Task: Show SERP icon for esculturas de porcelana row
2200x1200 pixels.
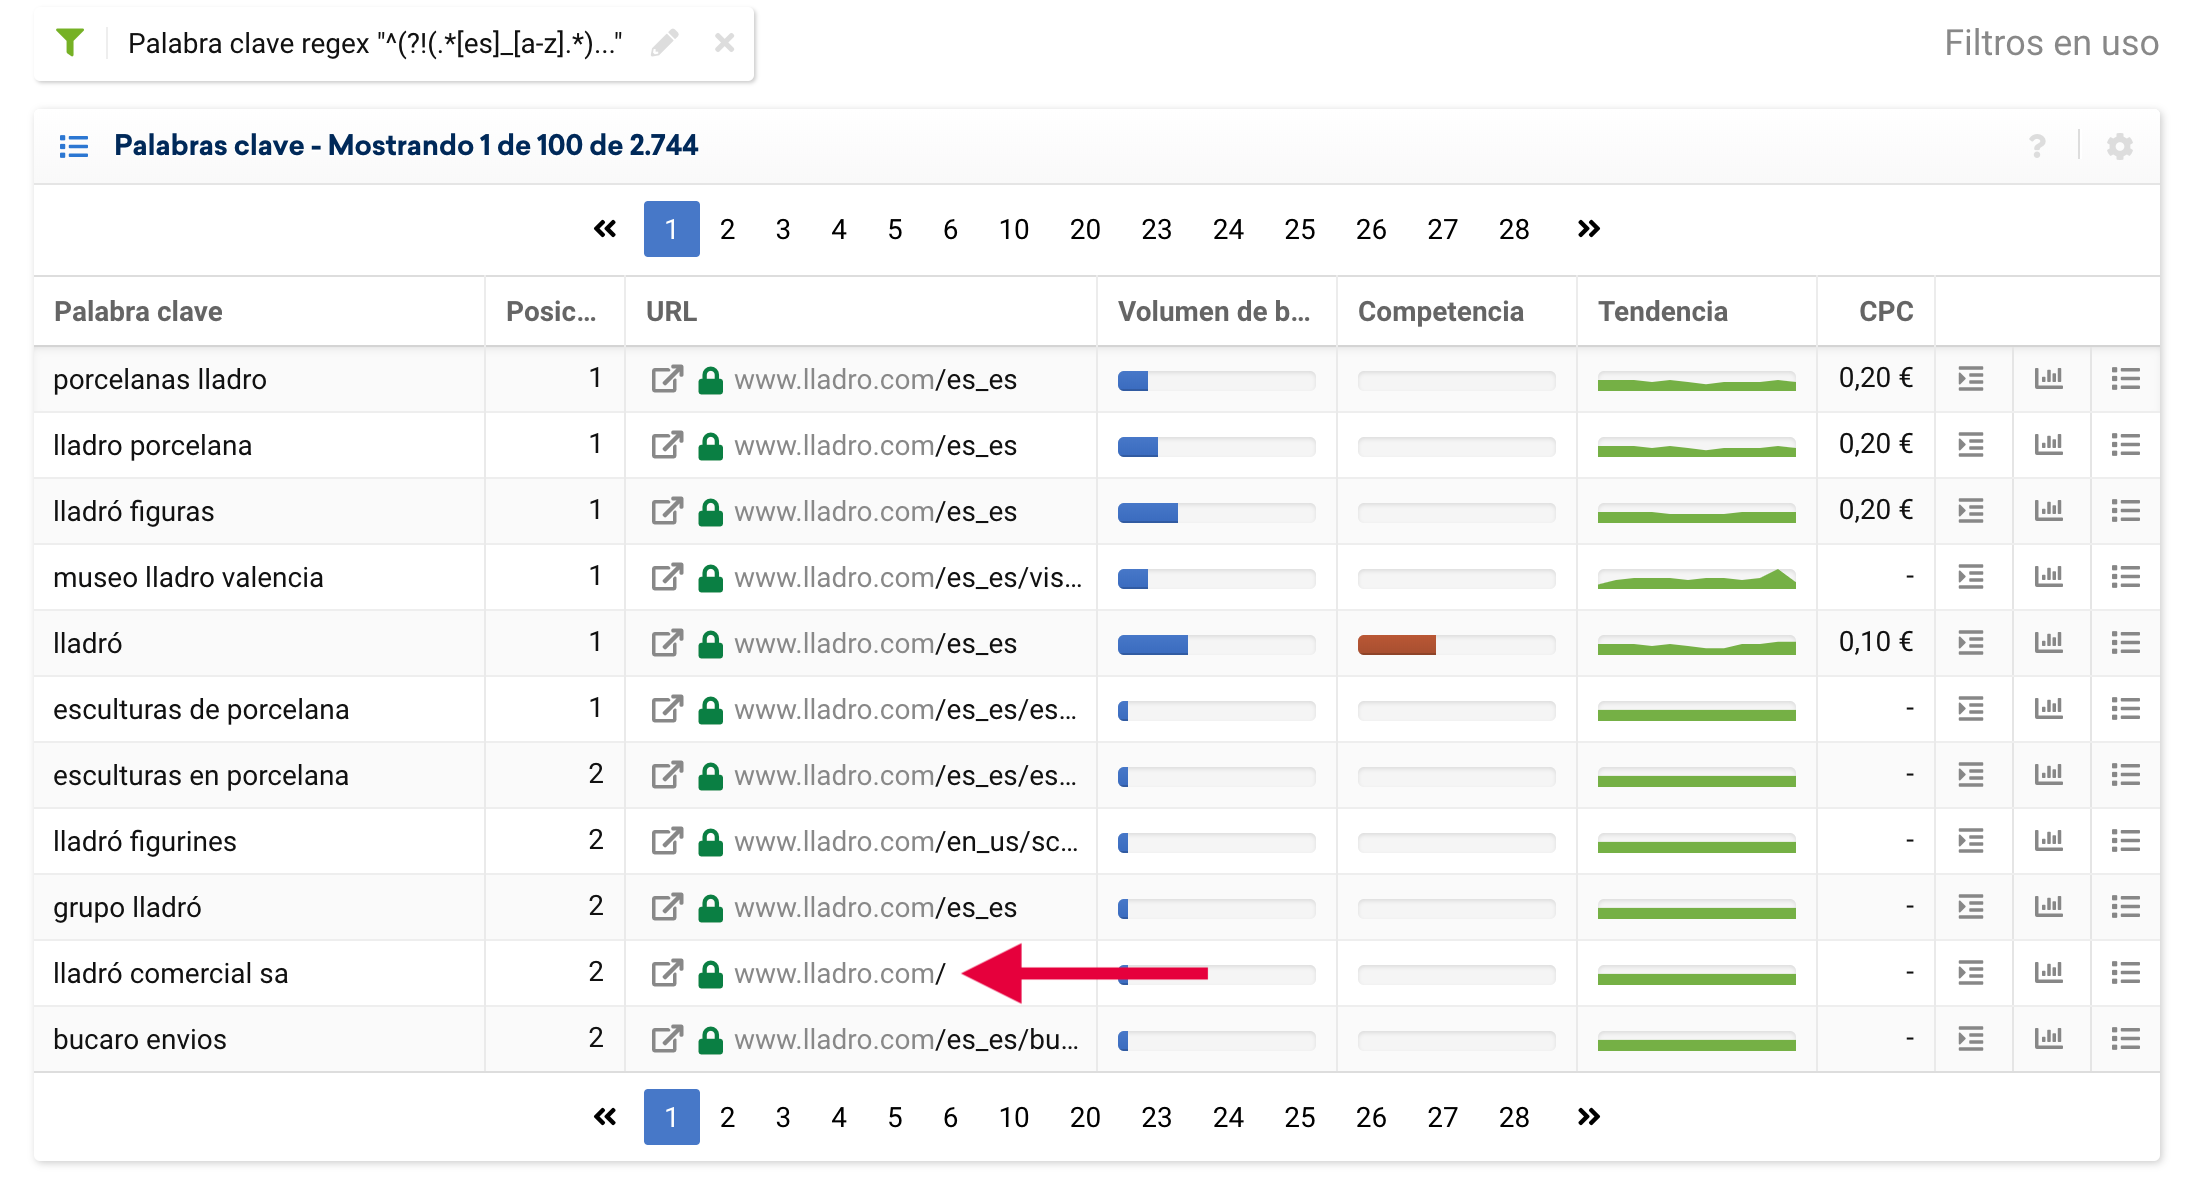Action: [1971, 709]
